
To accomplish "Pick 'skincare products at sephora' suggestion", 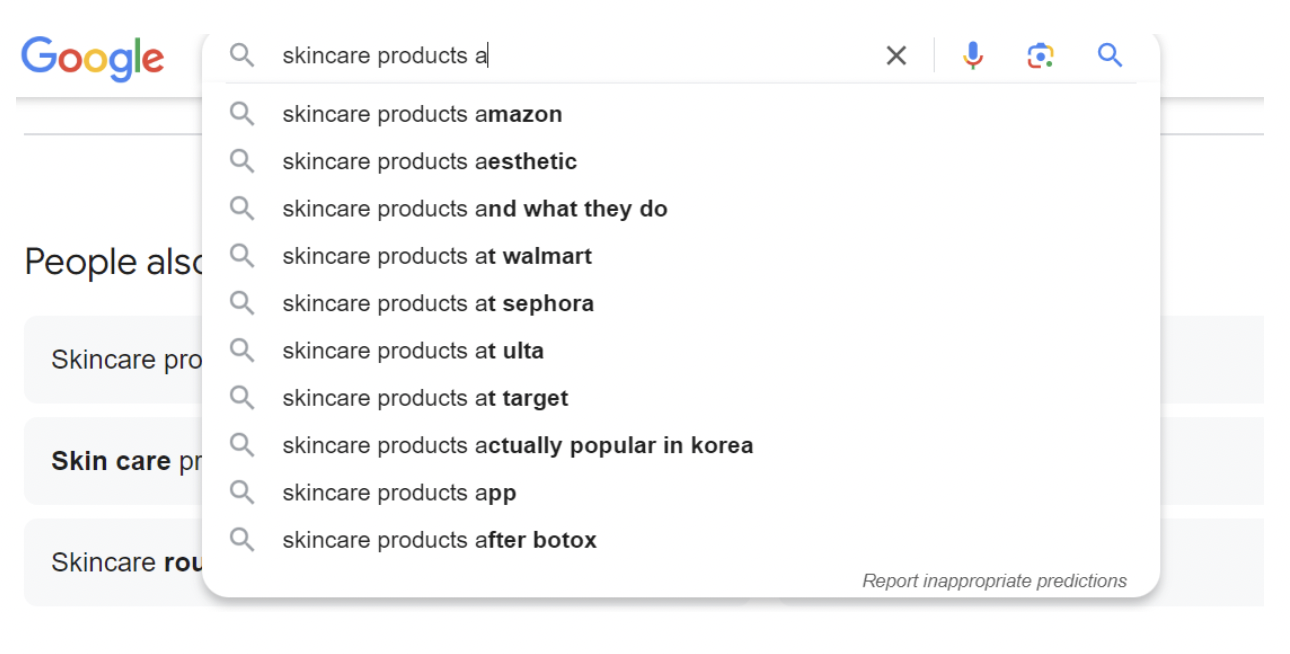I will tap(438, 303).
